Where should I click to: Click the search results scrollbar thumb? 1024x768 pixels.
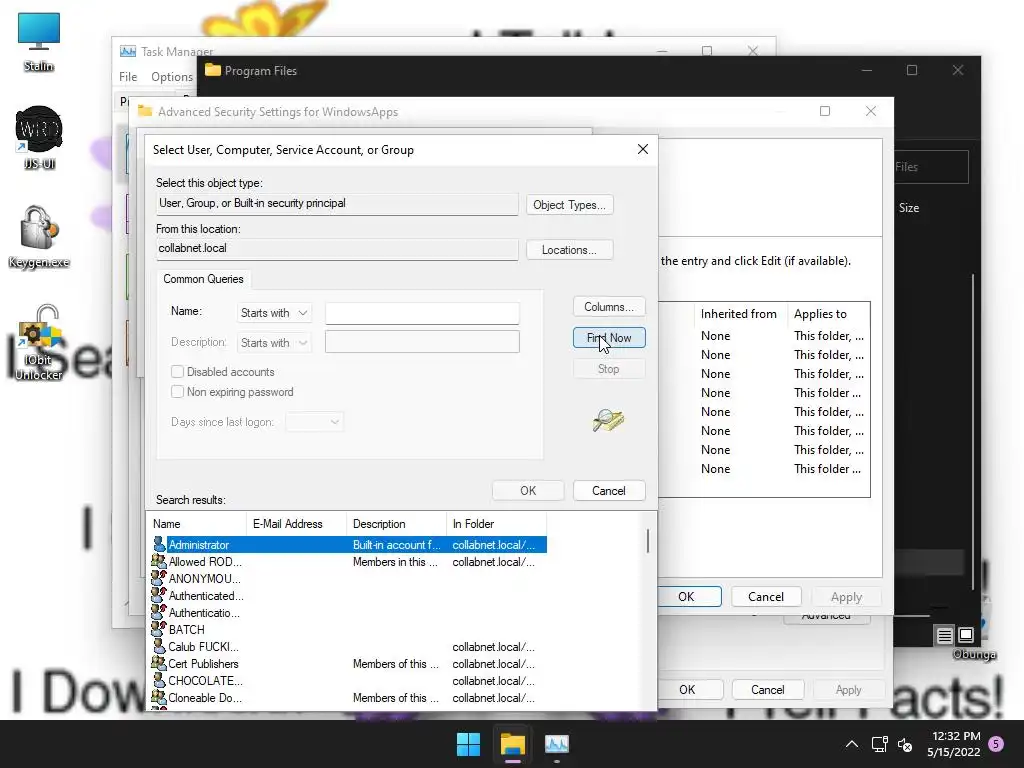(648, 541)
